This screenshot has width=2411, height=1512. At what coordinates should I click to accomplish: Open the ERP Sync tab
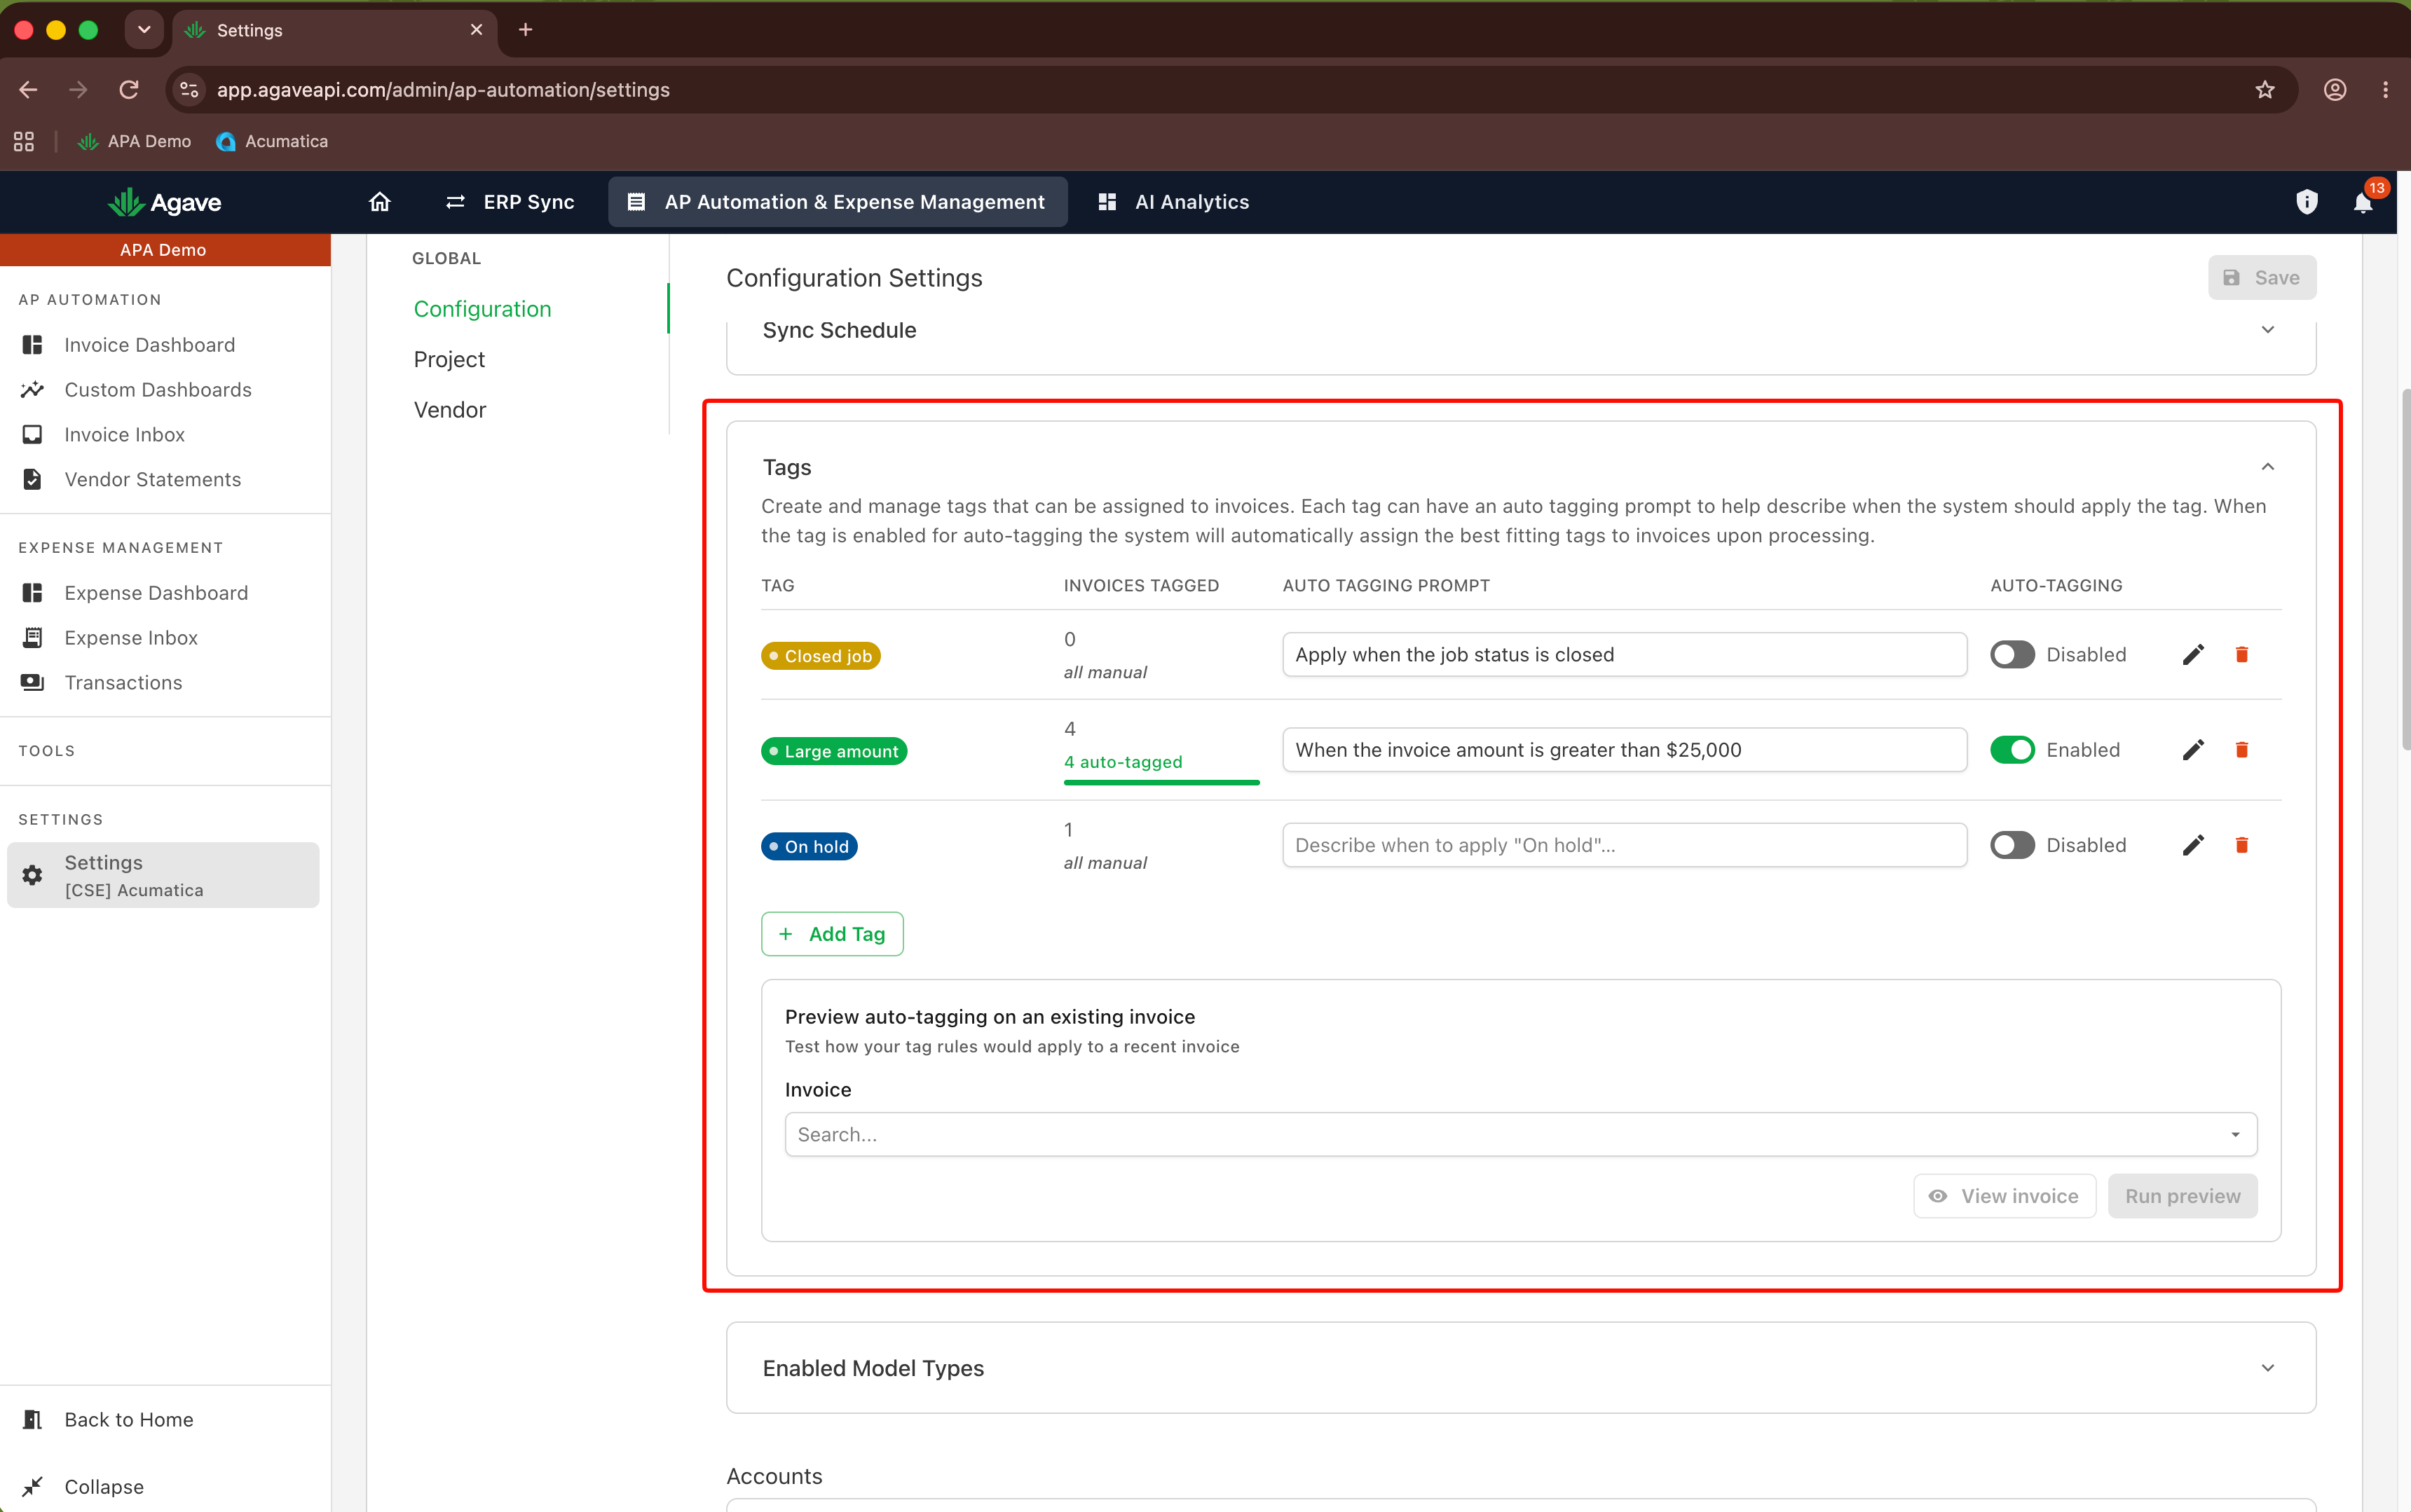[x=510, y=202]
